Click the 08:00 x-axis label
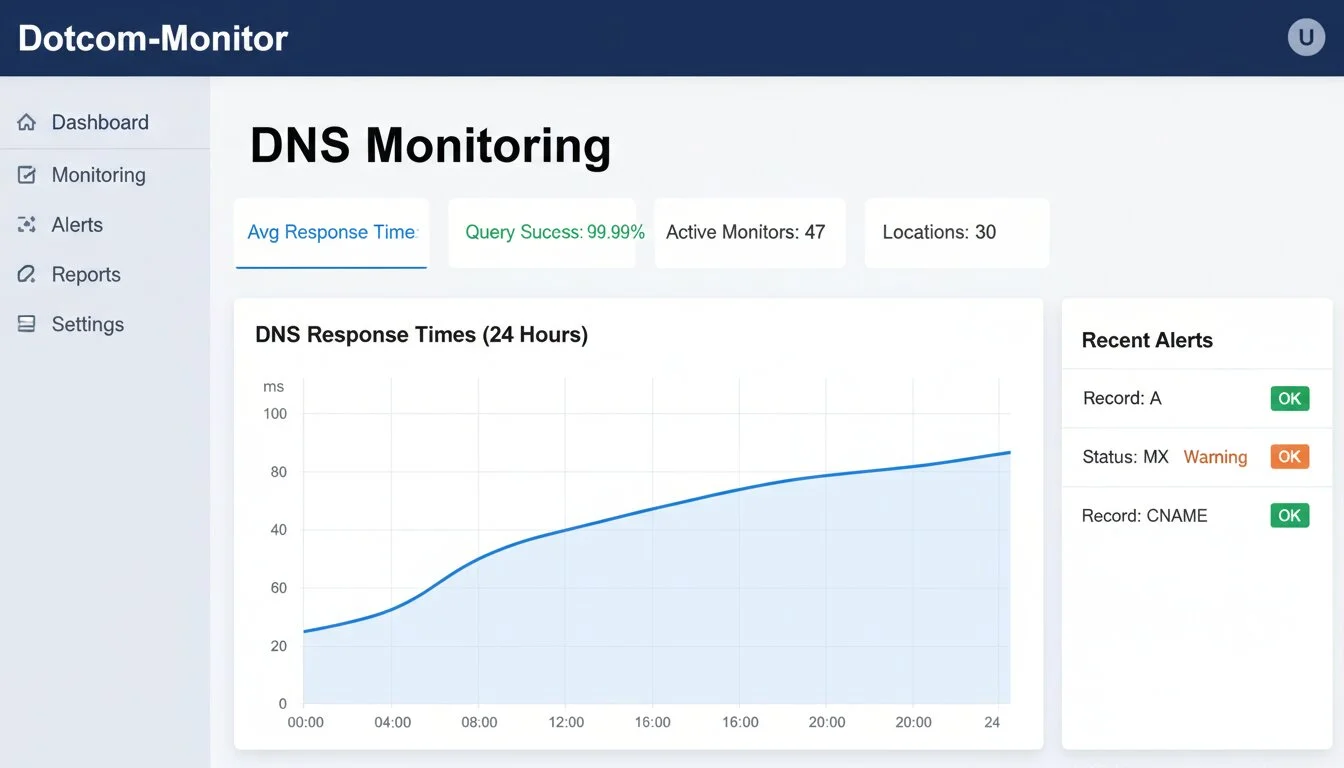Image resolution: width=1344 pixels, height=768 pixels. click(479, 722)
